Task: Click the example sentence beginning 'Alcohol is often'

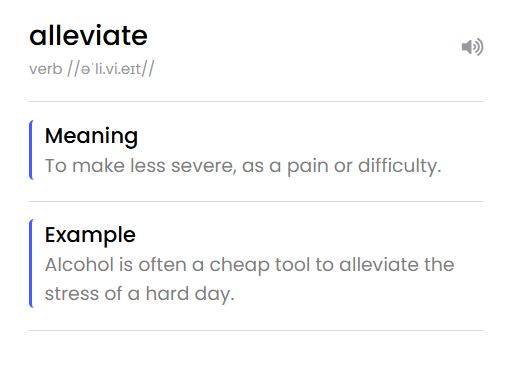Action: click(x=249, y=279)
